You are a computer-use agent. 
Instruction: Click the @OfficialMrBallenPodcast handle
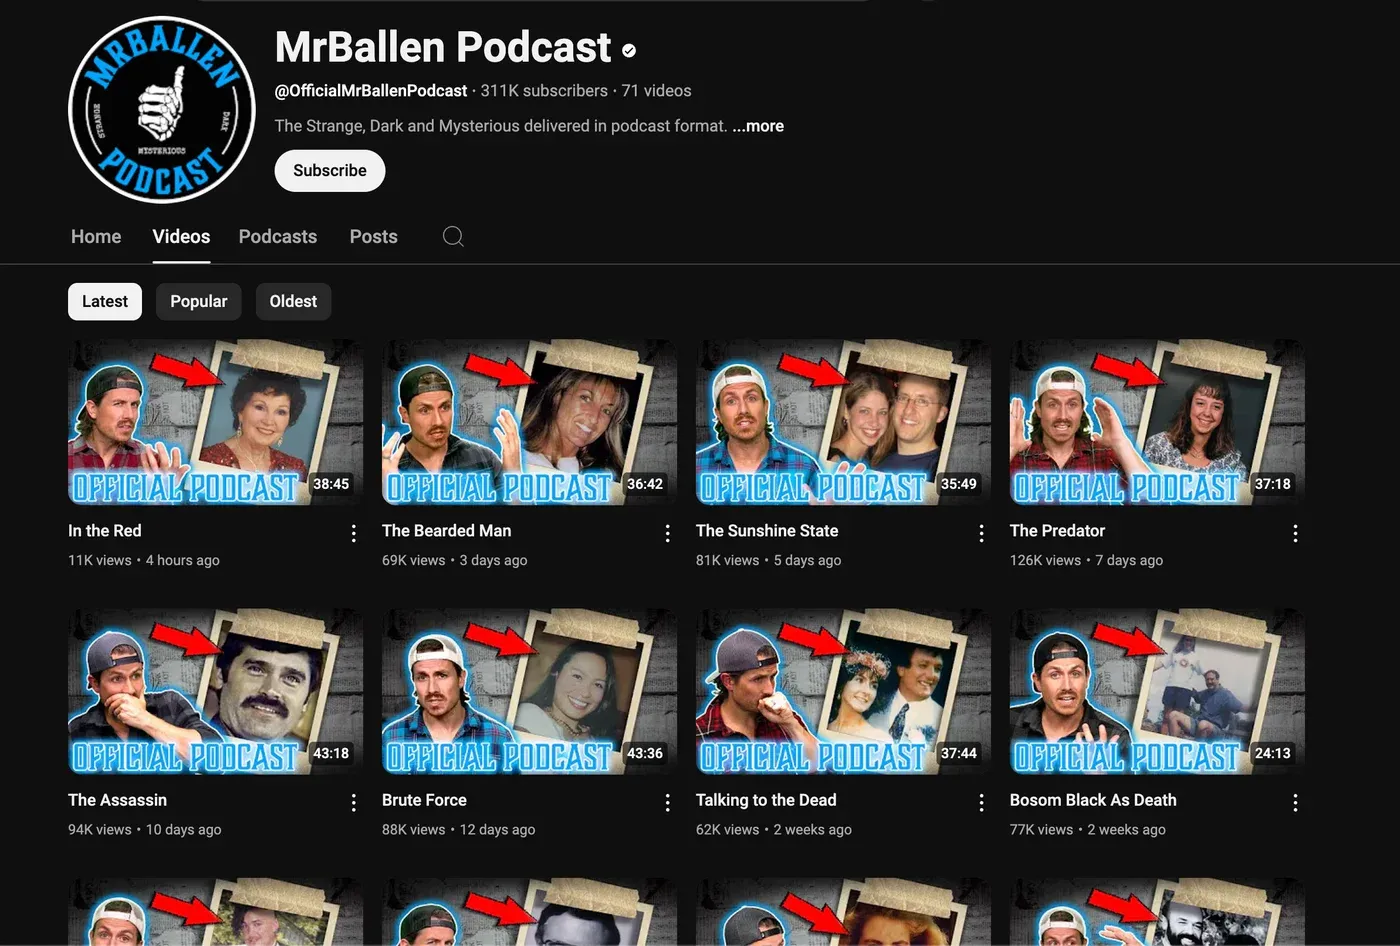pyautogui.click(x=371, y=91)
